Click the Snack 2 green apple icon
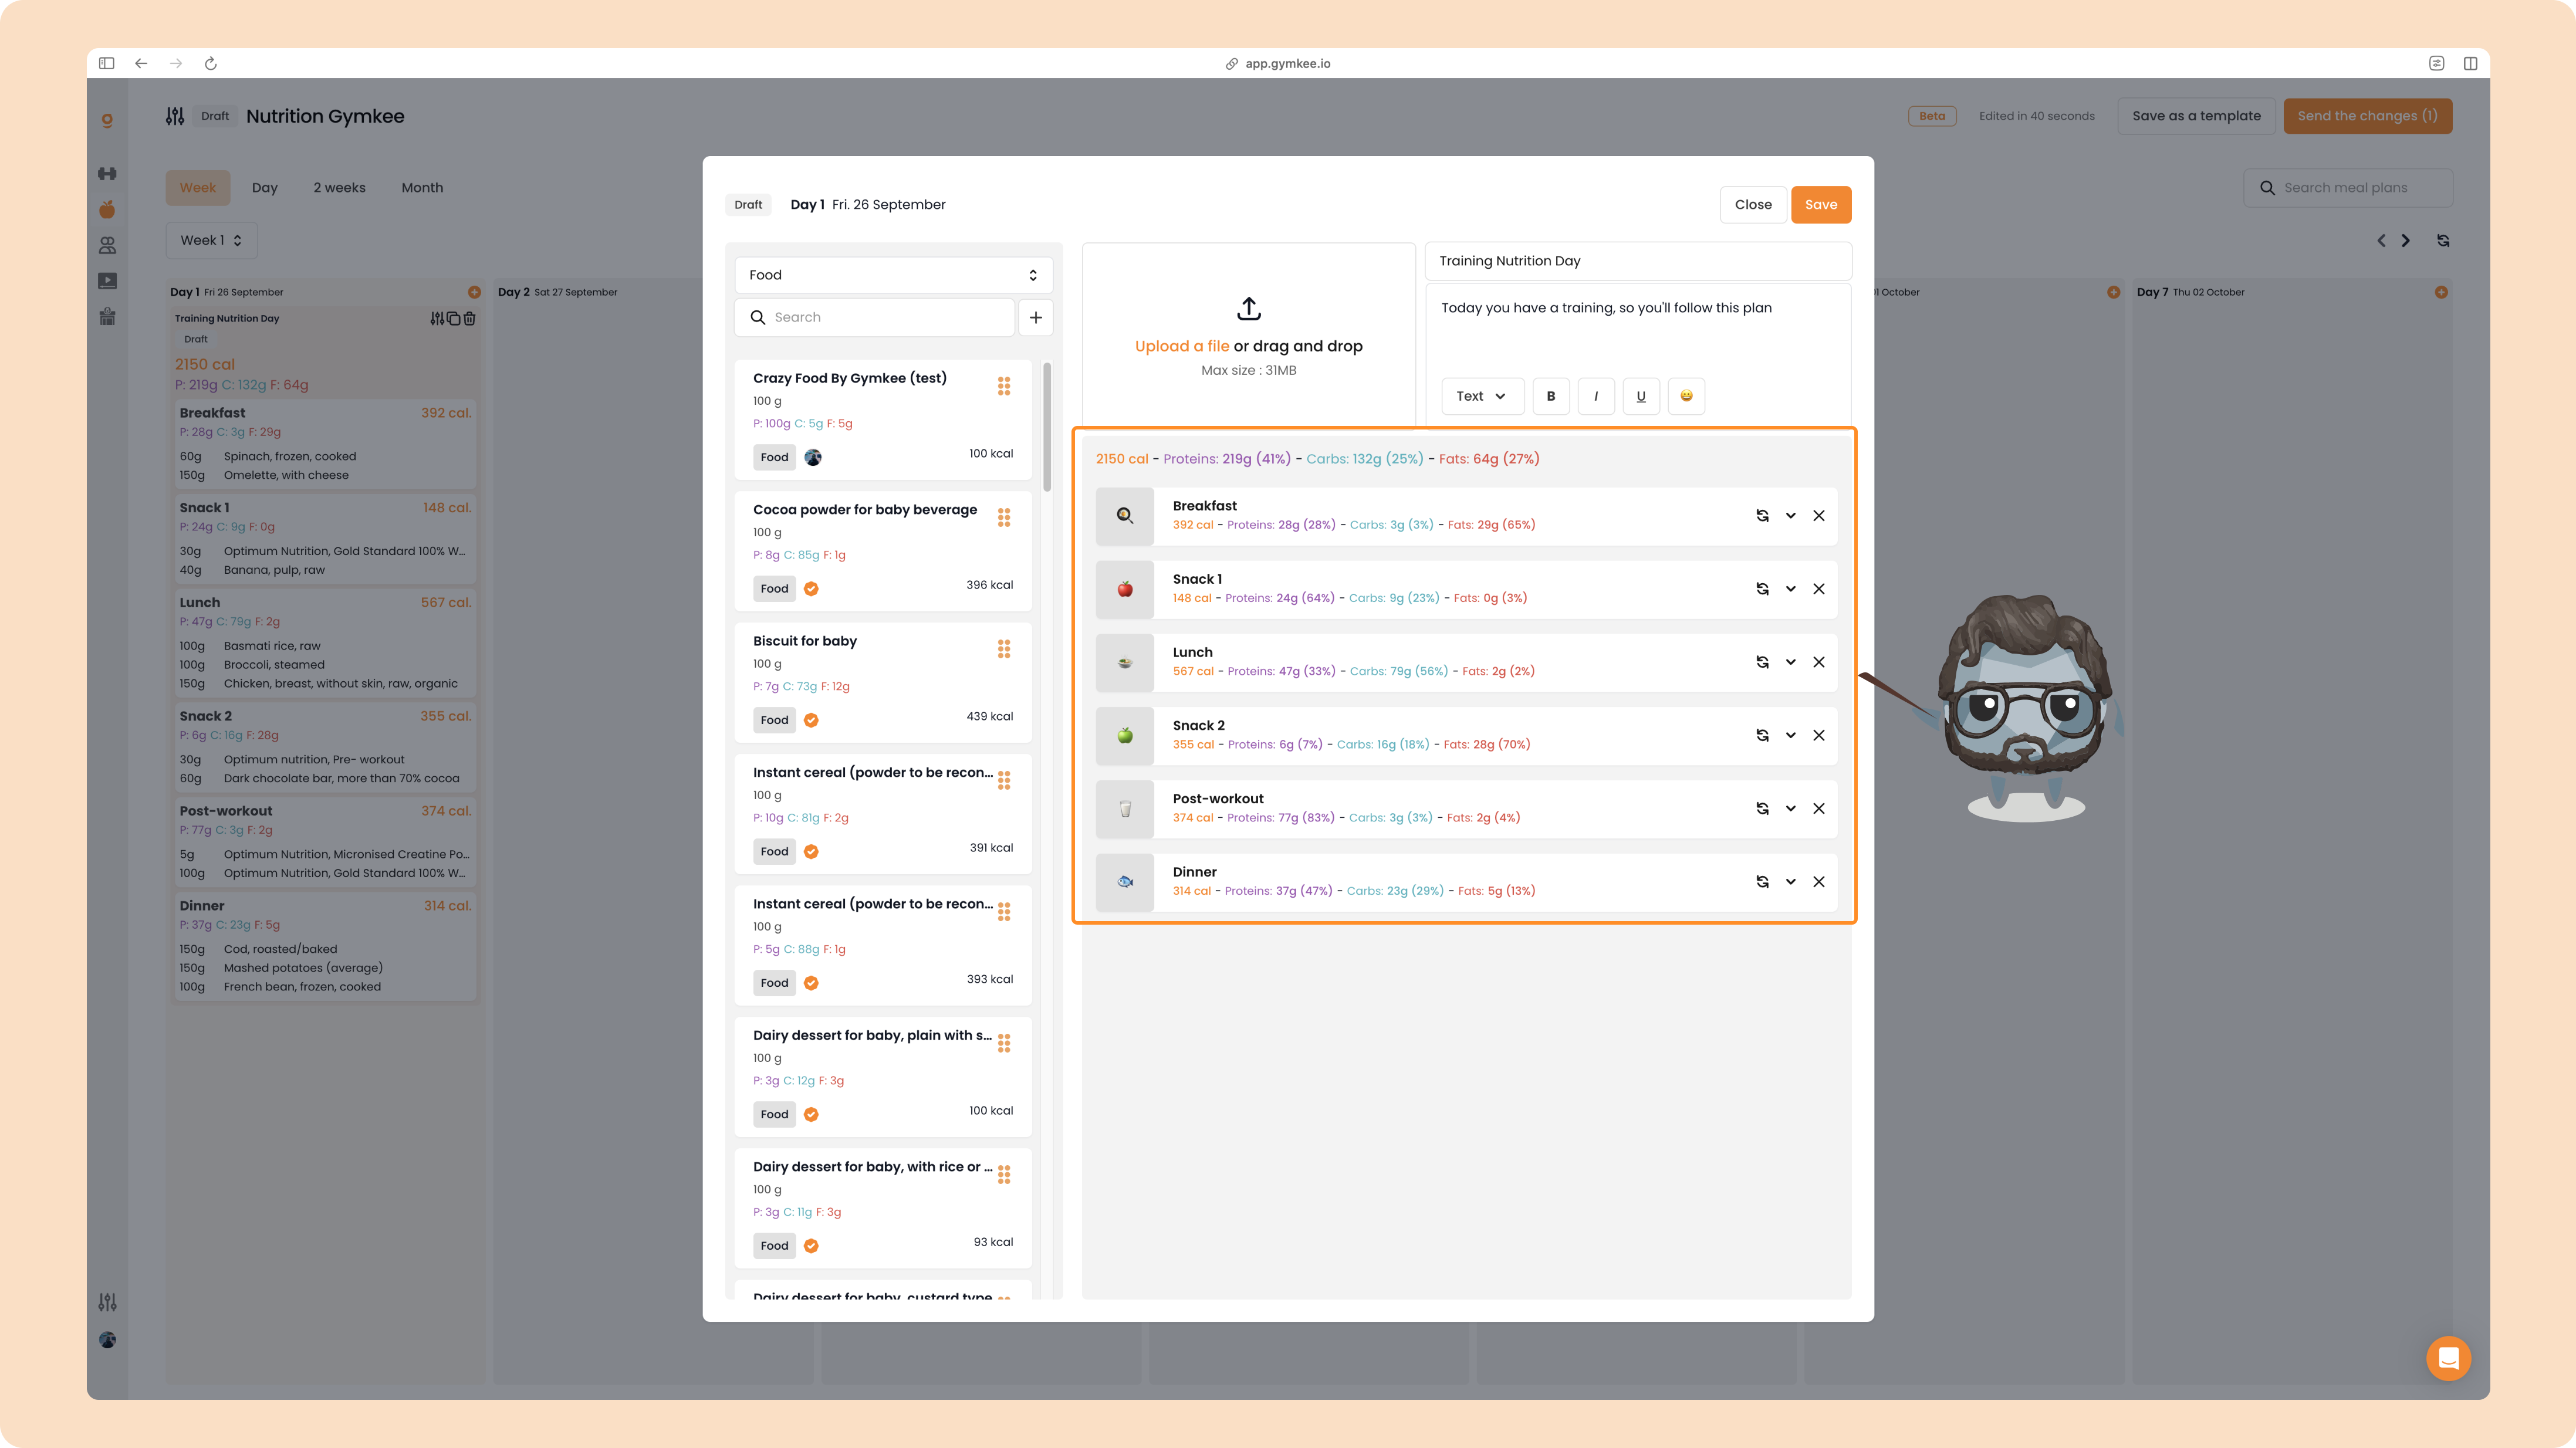Image resolution: width=2576 pixels, height=1448 pixels. coord(1125,735)
